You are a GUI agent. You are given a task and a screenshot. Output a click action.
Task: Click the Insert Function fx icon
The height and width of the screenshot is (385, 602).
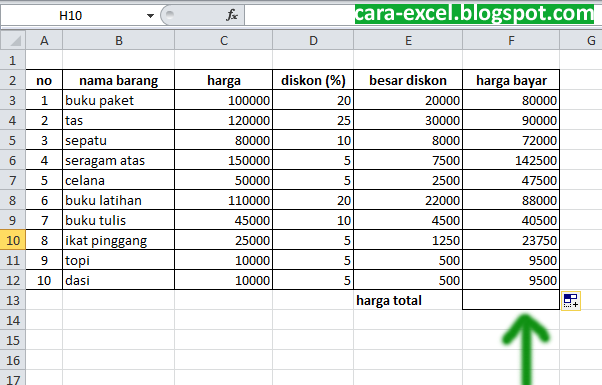[232, 15]
